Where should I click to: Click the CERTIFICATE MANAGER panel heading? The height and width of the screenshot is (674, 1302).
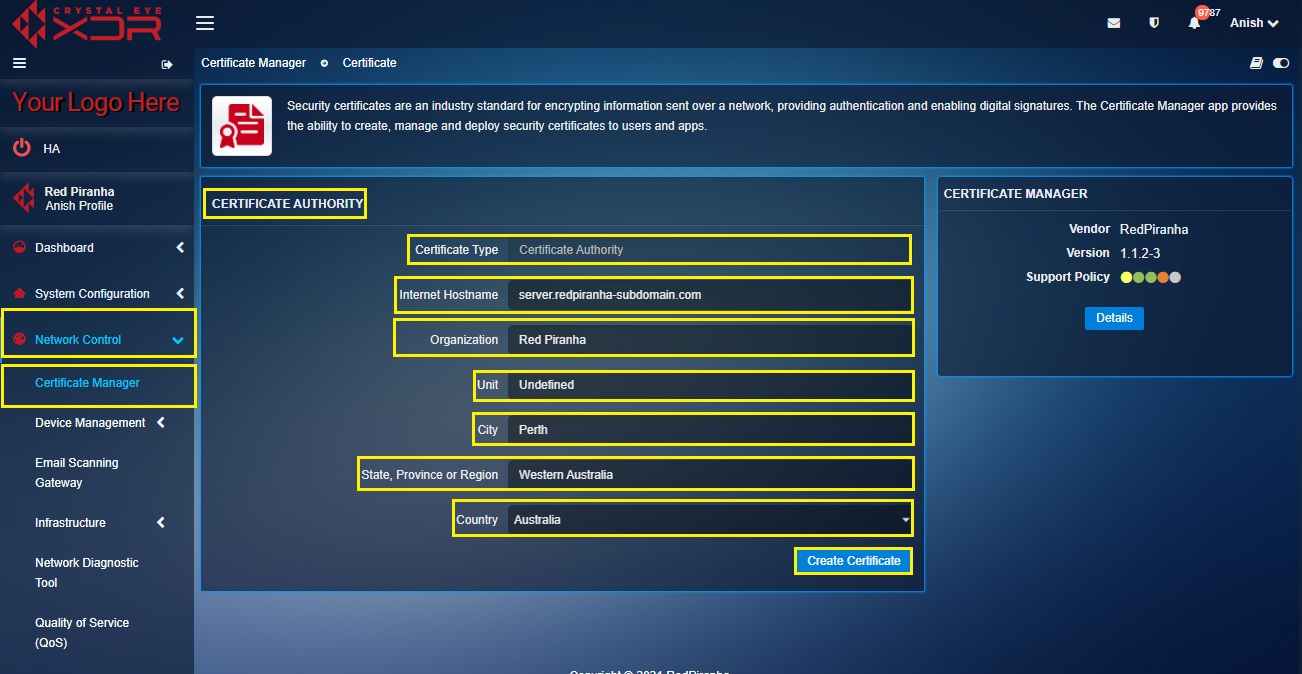1016,194
